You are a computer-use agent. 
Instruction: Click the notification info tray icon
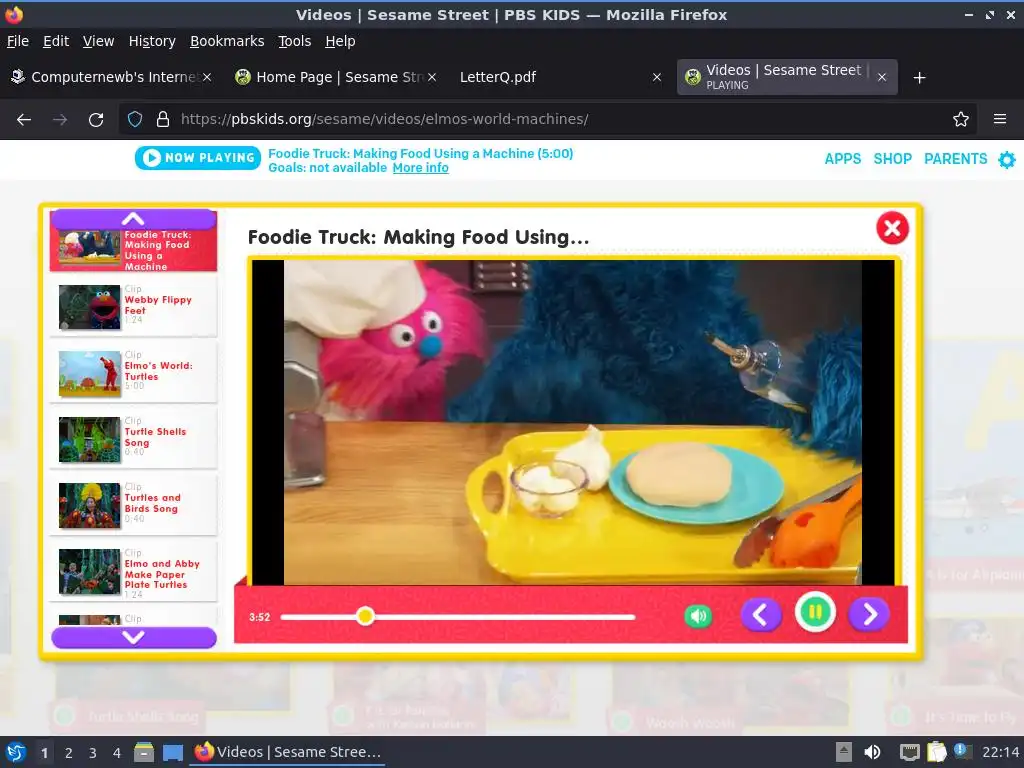(x=962, y=752)
